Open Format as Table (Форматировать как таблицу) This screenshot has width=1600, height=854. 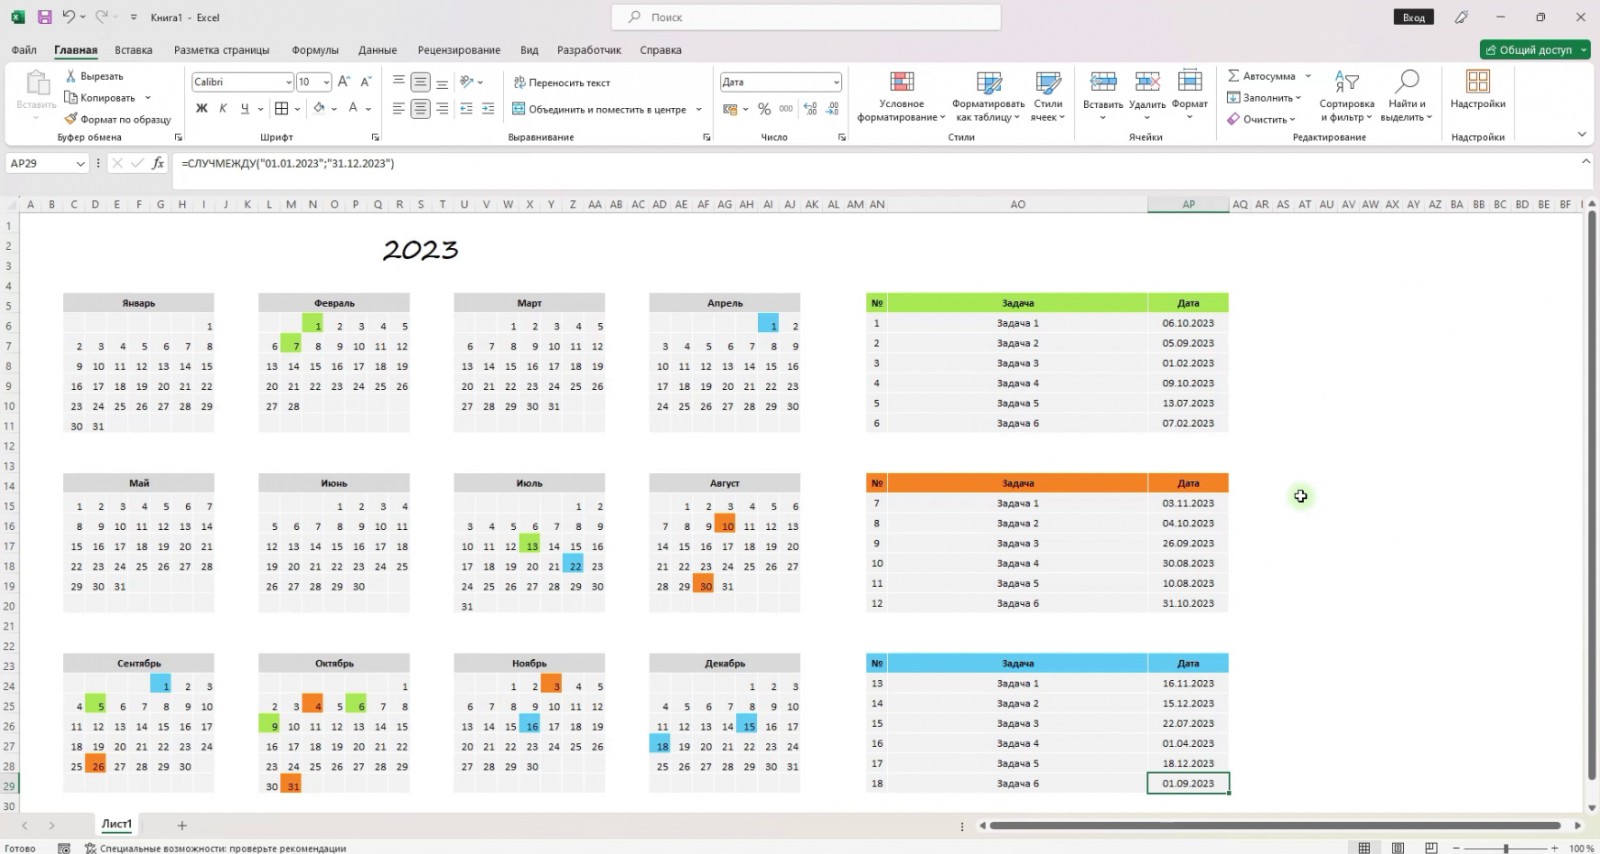point(988,97)
